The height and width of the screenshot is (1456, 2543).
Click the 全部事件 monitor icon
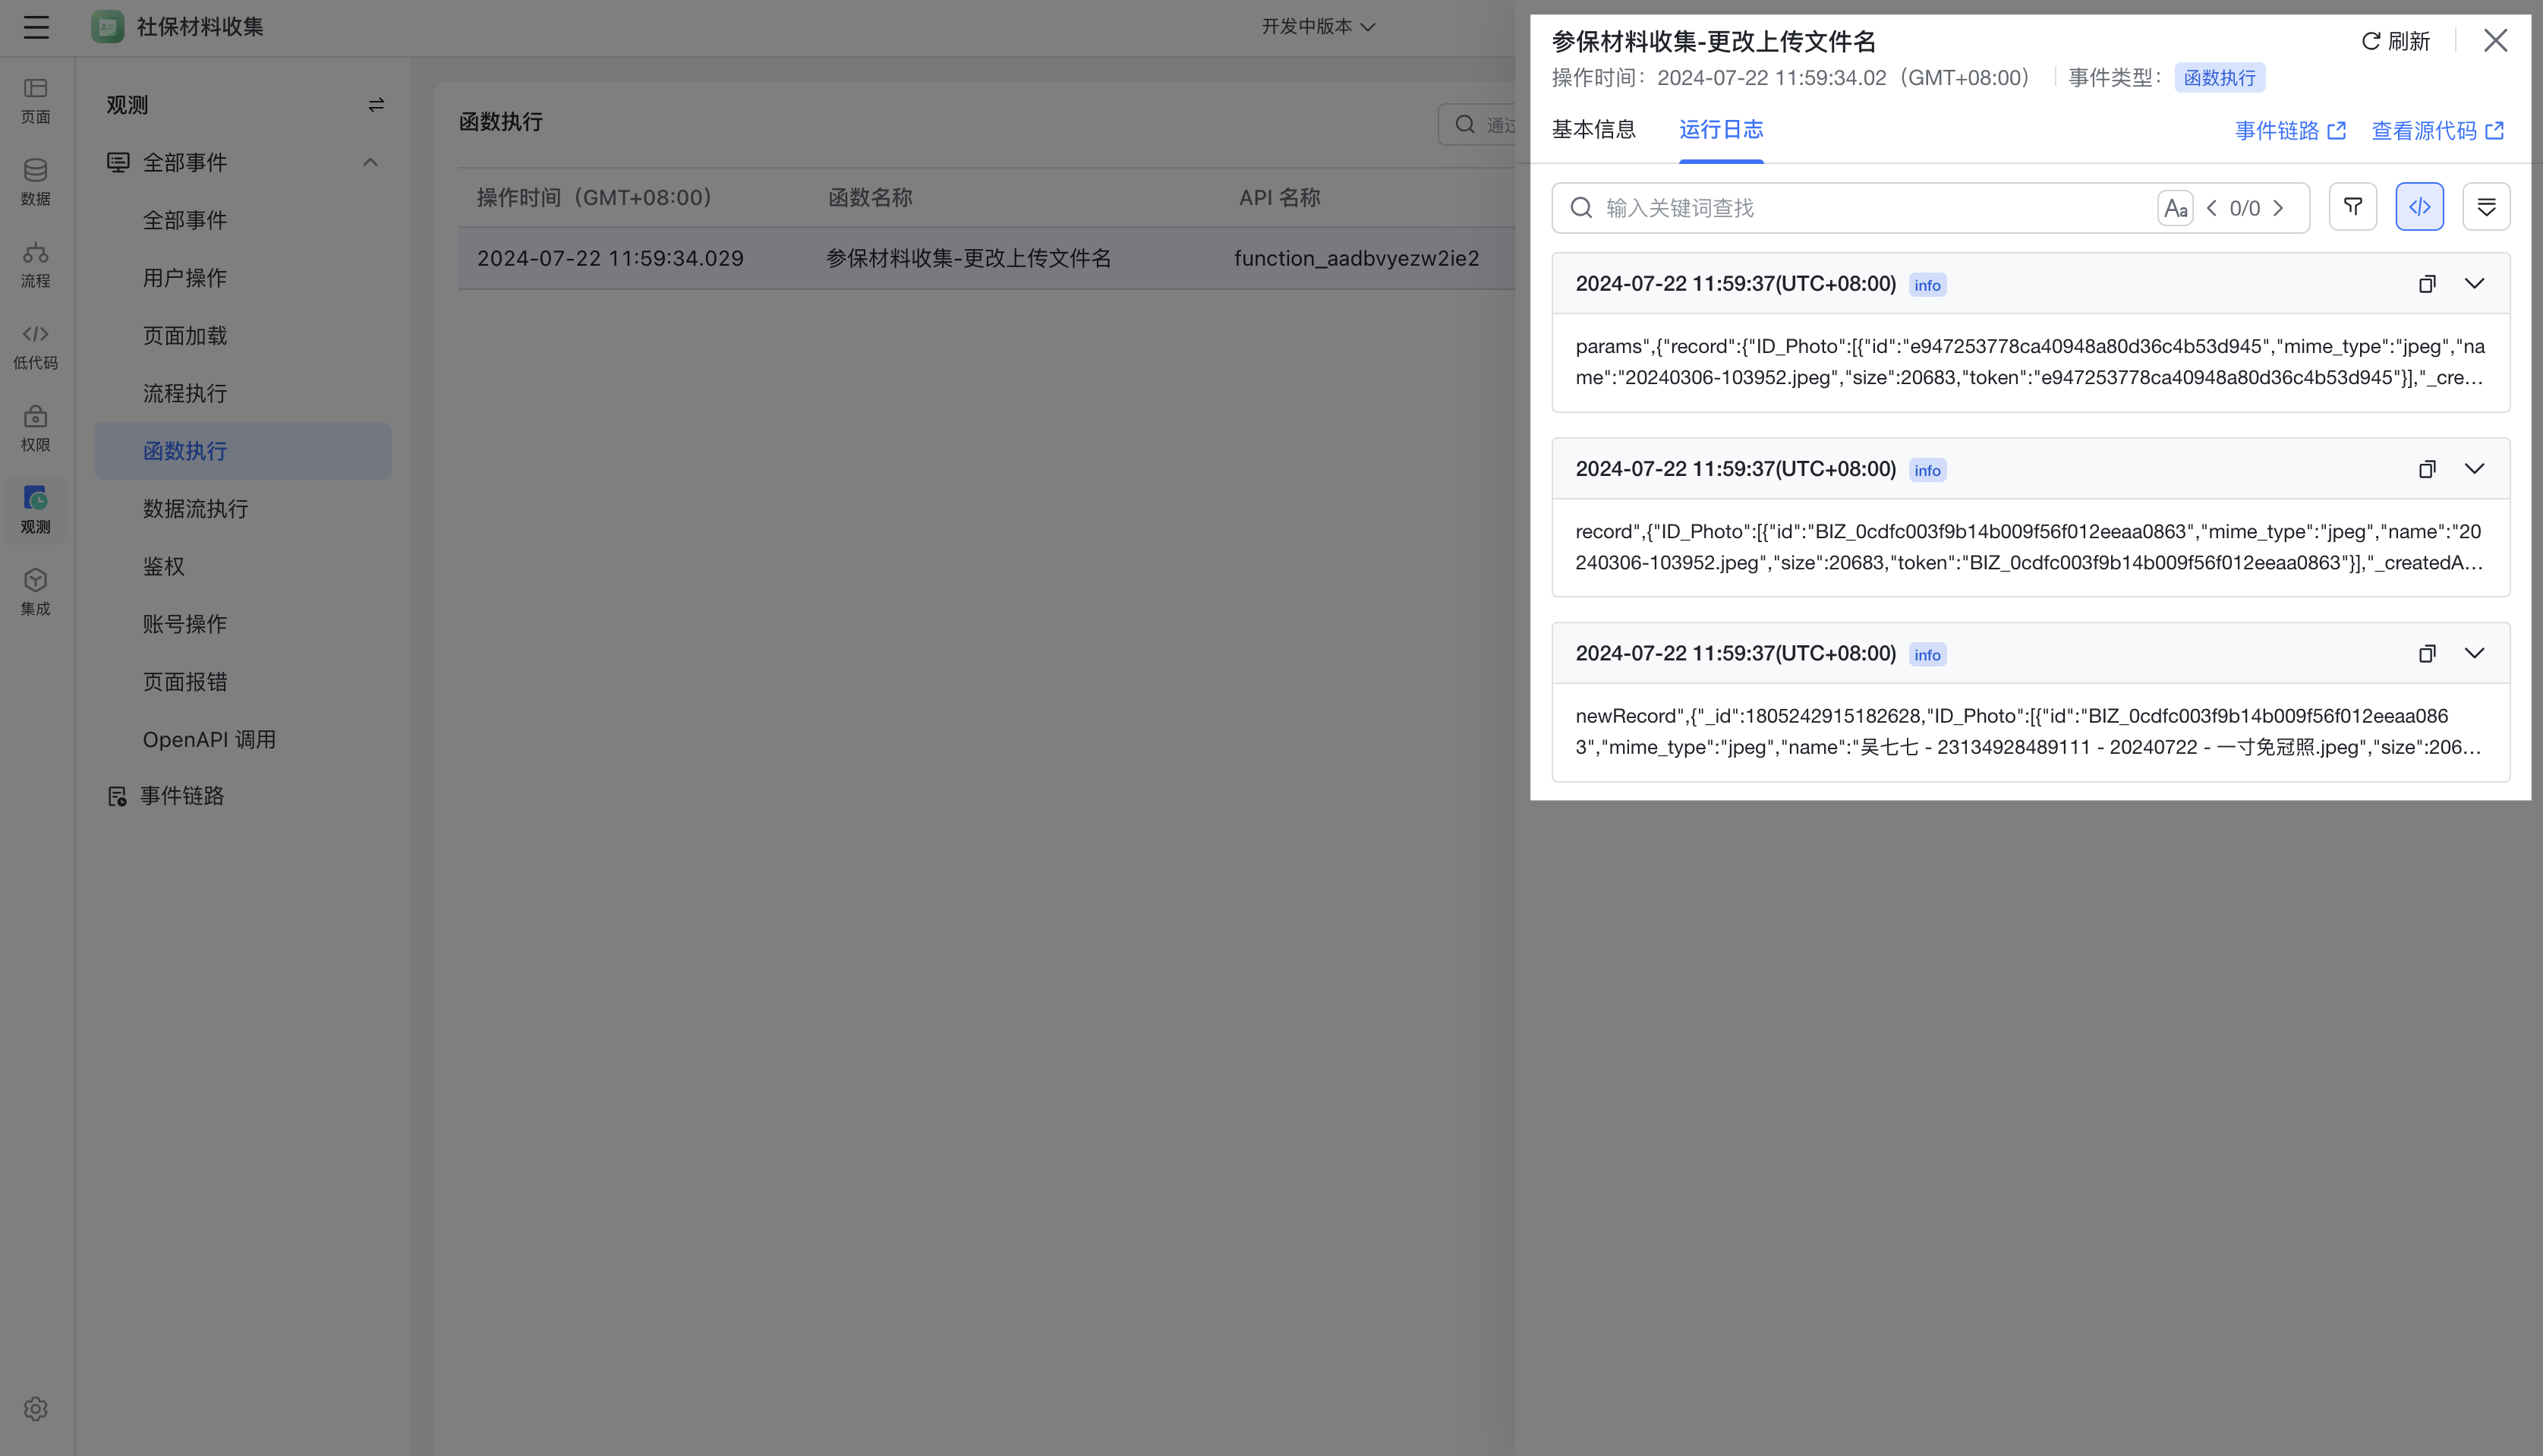tap(118, 162)
